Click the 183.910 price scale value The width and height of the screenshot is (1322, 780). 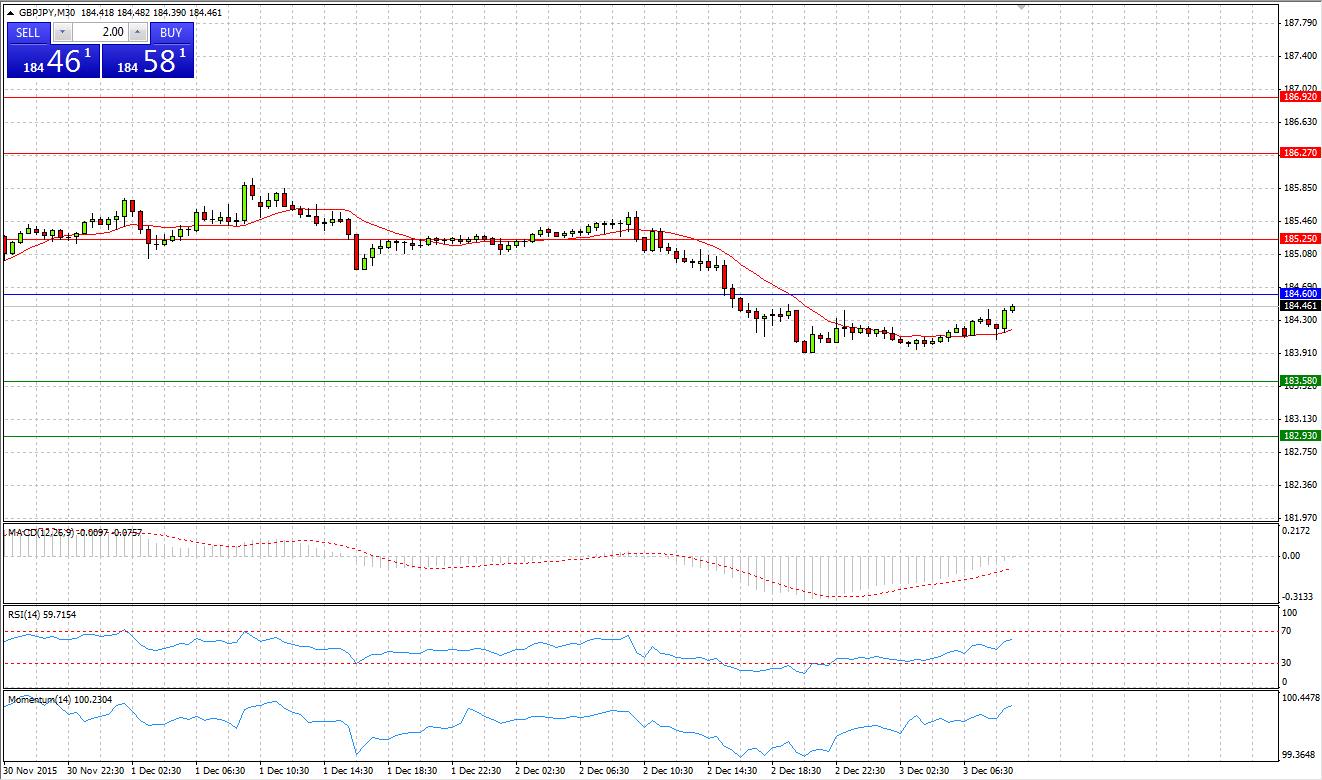[x=1300, y=353]
